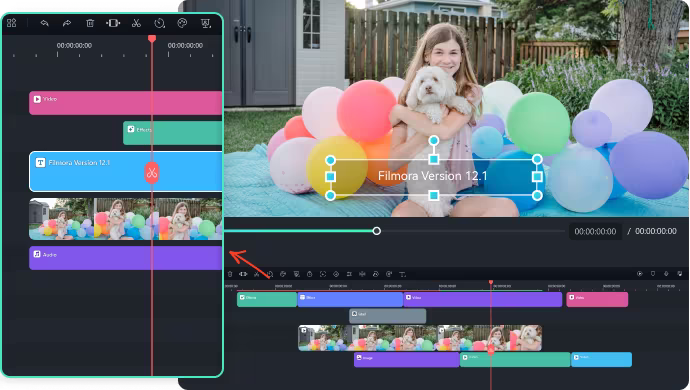This screenshot has width=690, height=390.
Task: Click the Redo arrow in left toolbar
Action: [67, 23]
